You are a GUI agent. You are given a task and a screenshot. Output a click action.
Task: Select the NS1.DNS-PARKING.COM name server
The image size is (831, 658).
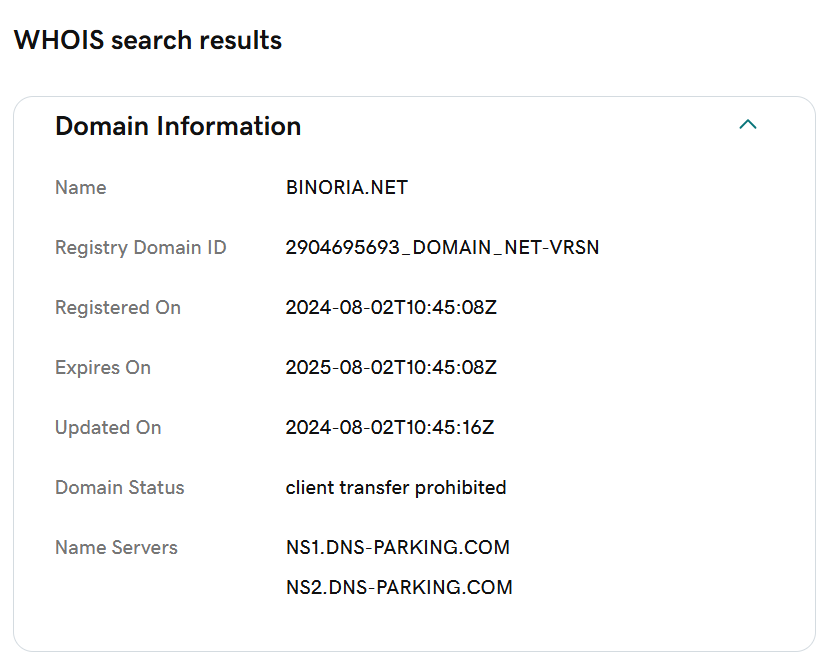click(398, 547)
